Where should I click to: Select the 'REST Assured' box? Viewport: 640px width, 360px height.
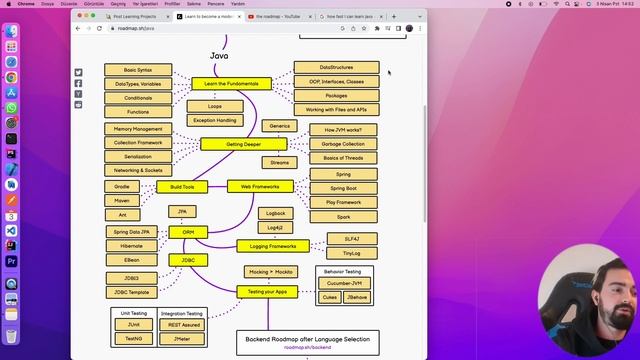click(x=182, y=325)
